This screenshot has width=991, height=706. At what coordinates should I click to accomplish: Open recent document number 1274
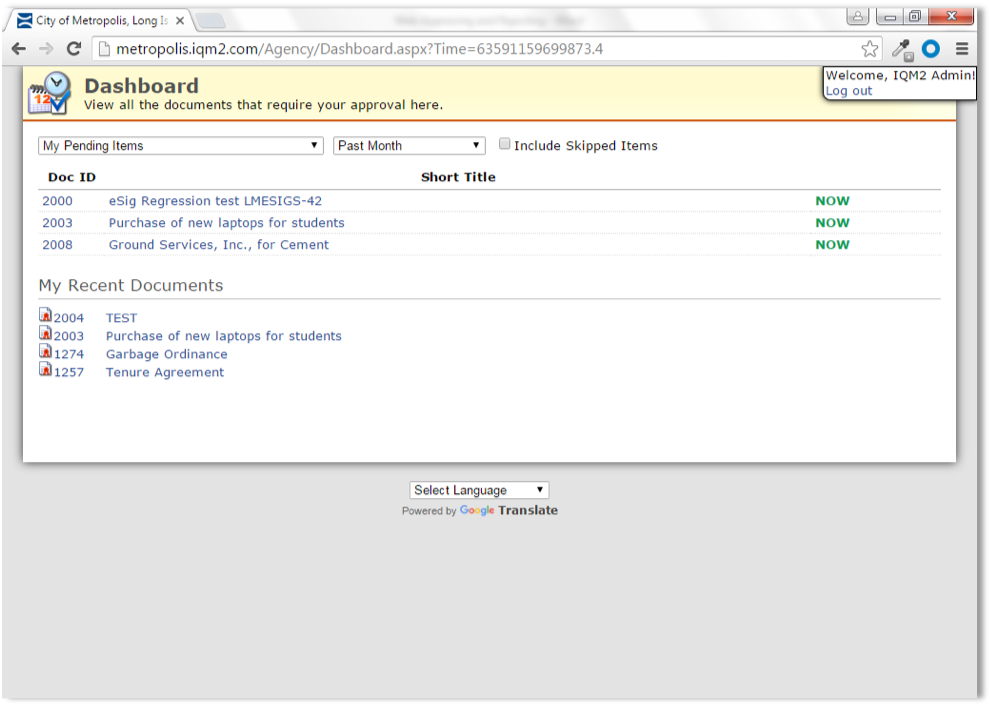pos(69,355)
